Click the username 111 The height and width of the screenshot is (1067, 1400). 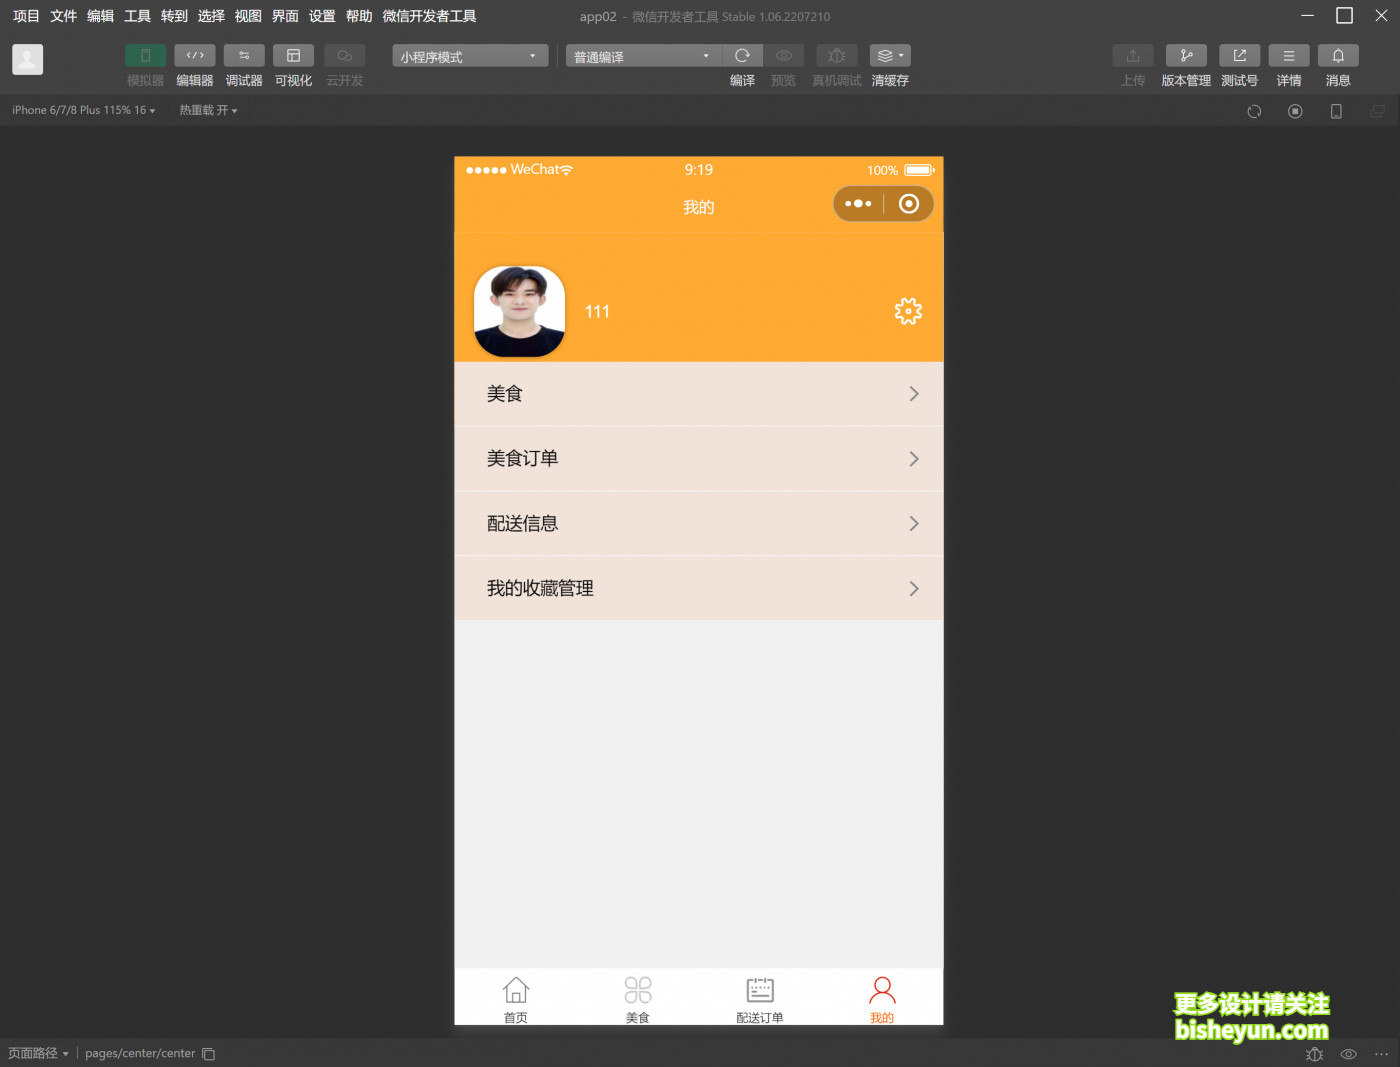coord(597,312)
